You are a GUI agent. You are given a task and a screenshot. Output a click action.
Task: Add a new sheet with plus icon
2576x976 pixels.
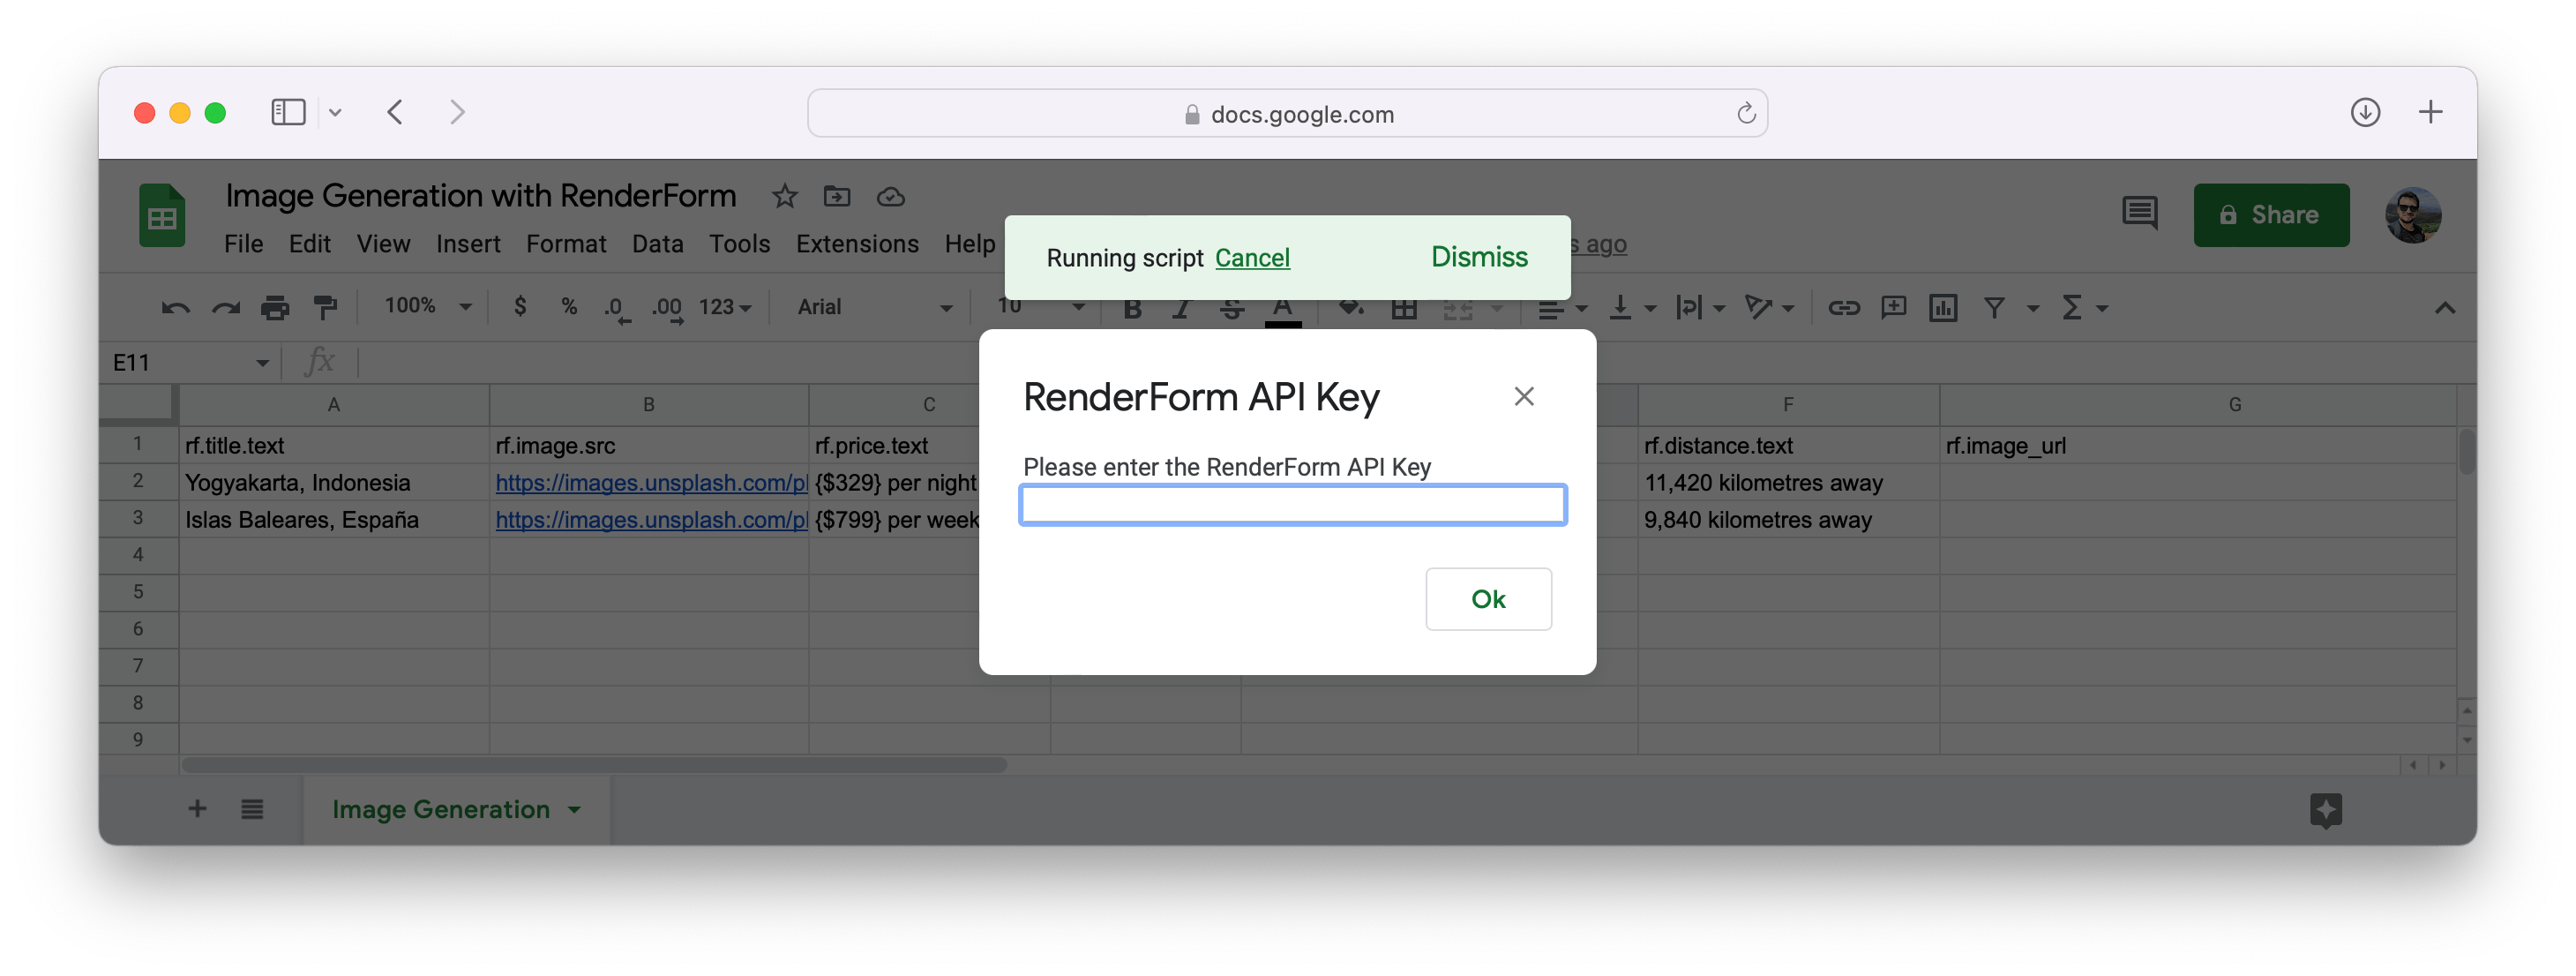pyautogui.click(x=197, y=808)
